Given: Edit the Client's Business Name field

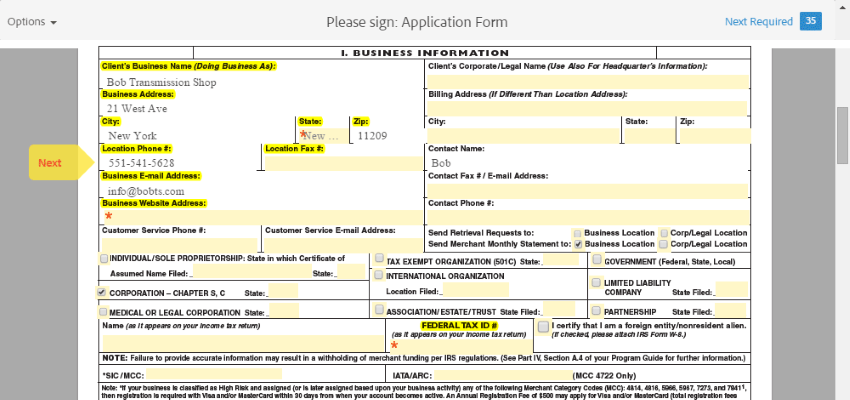Looking at the screenshot, I should point(262,82).
